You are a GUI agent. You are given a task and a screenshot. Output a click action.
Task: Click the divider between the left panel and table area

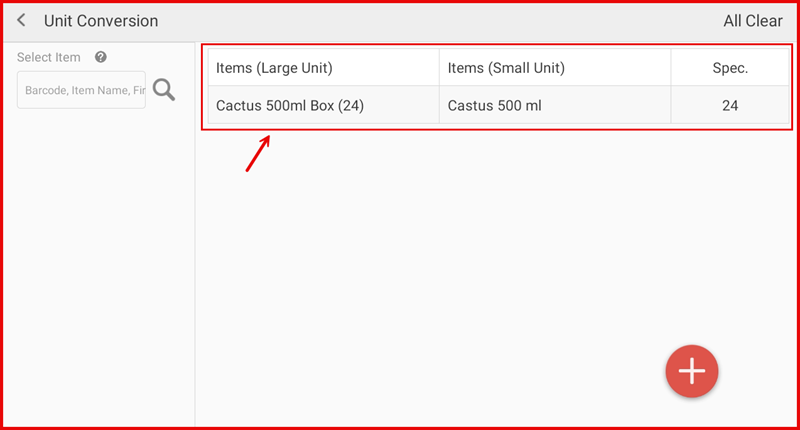pyautogui.click(x=195, y=250)
